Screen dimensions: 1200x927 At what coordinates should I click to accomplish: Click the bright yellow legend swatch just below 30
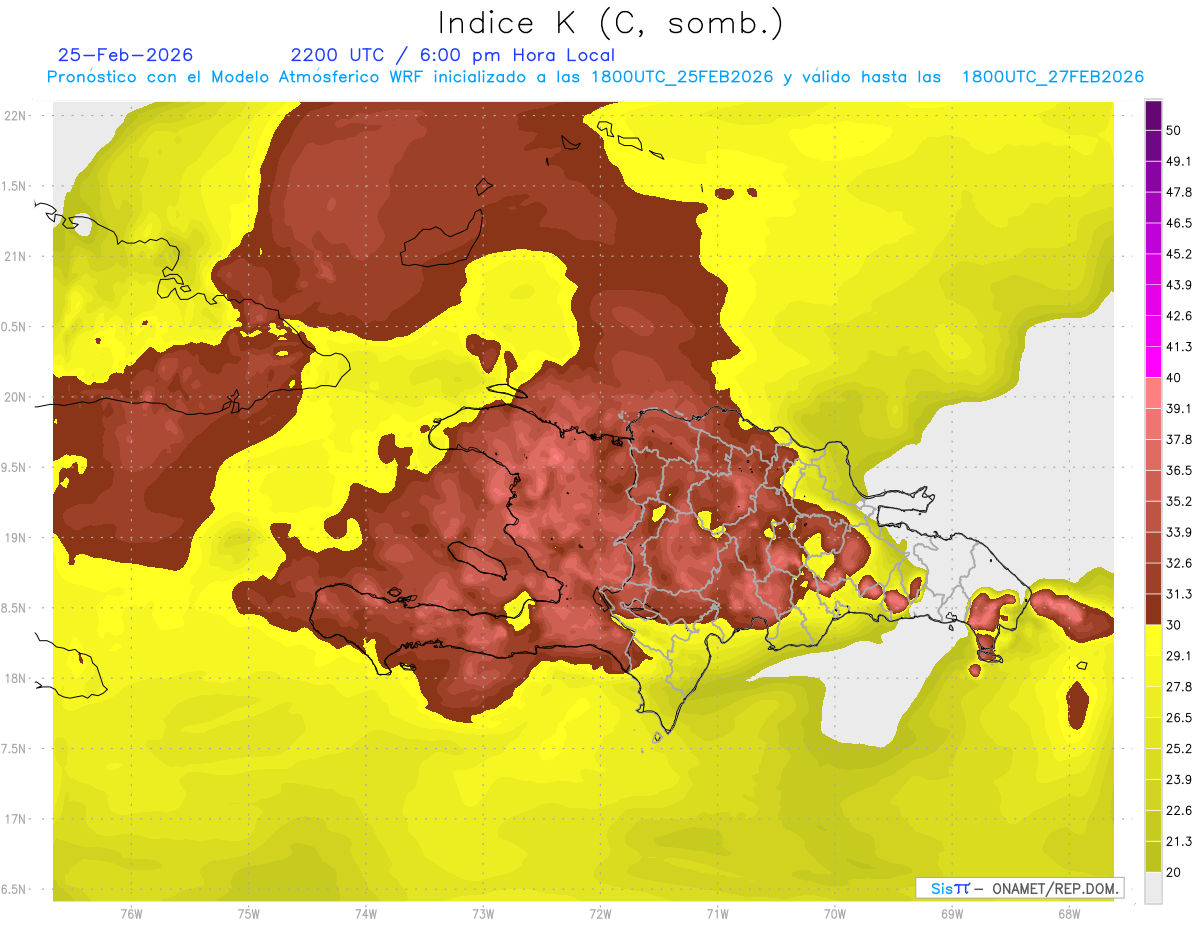[x=1153, y=641]
